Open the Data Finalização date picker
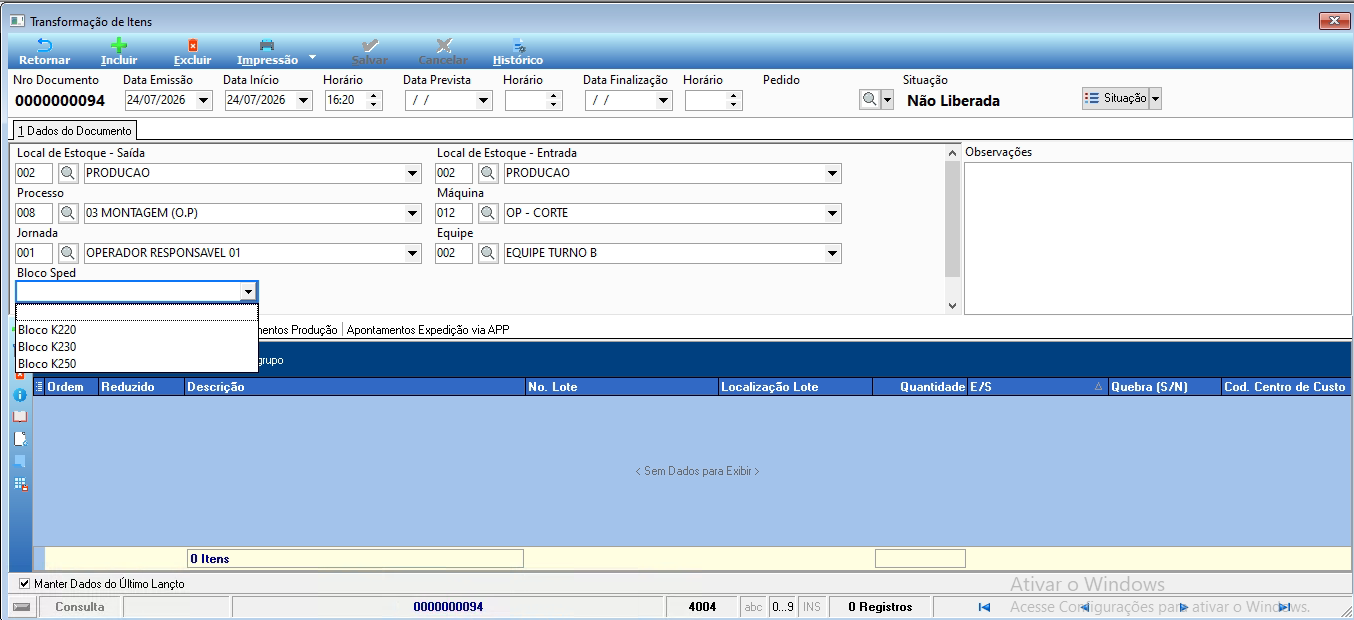Screen dimensions: 1354x620 [x=664, y=100]
